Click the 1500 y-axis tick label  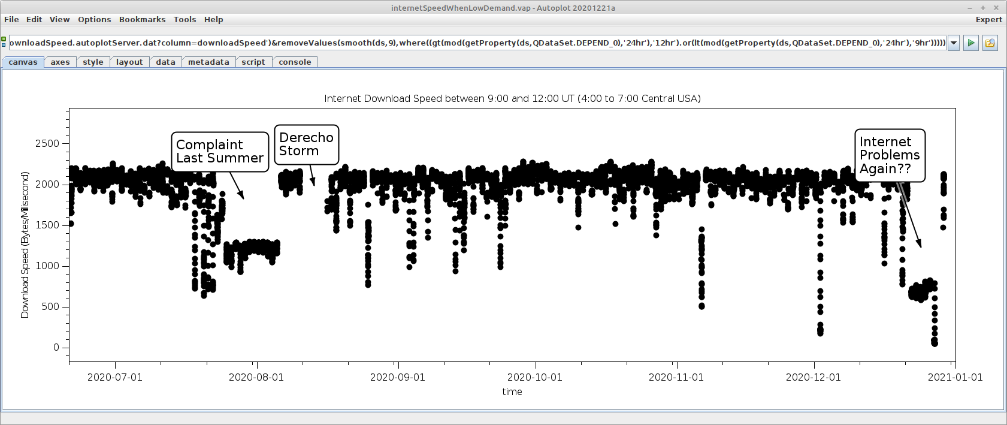pos(50,225)
